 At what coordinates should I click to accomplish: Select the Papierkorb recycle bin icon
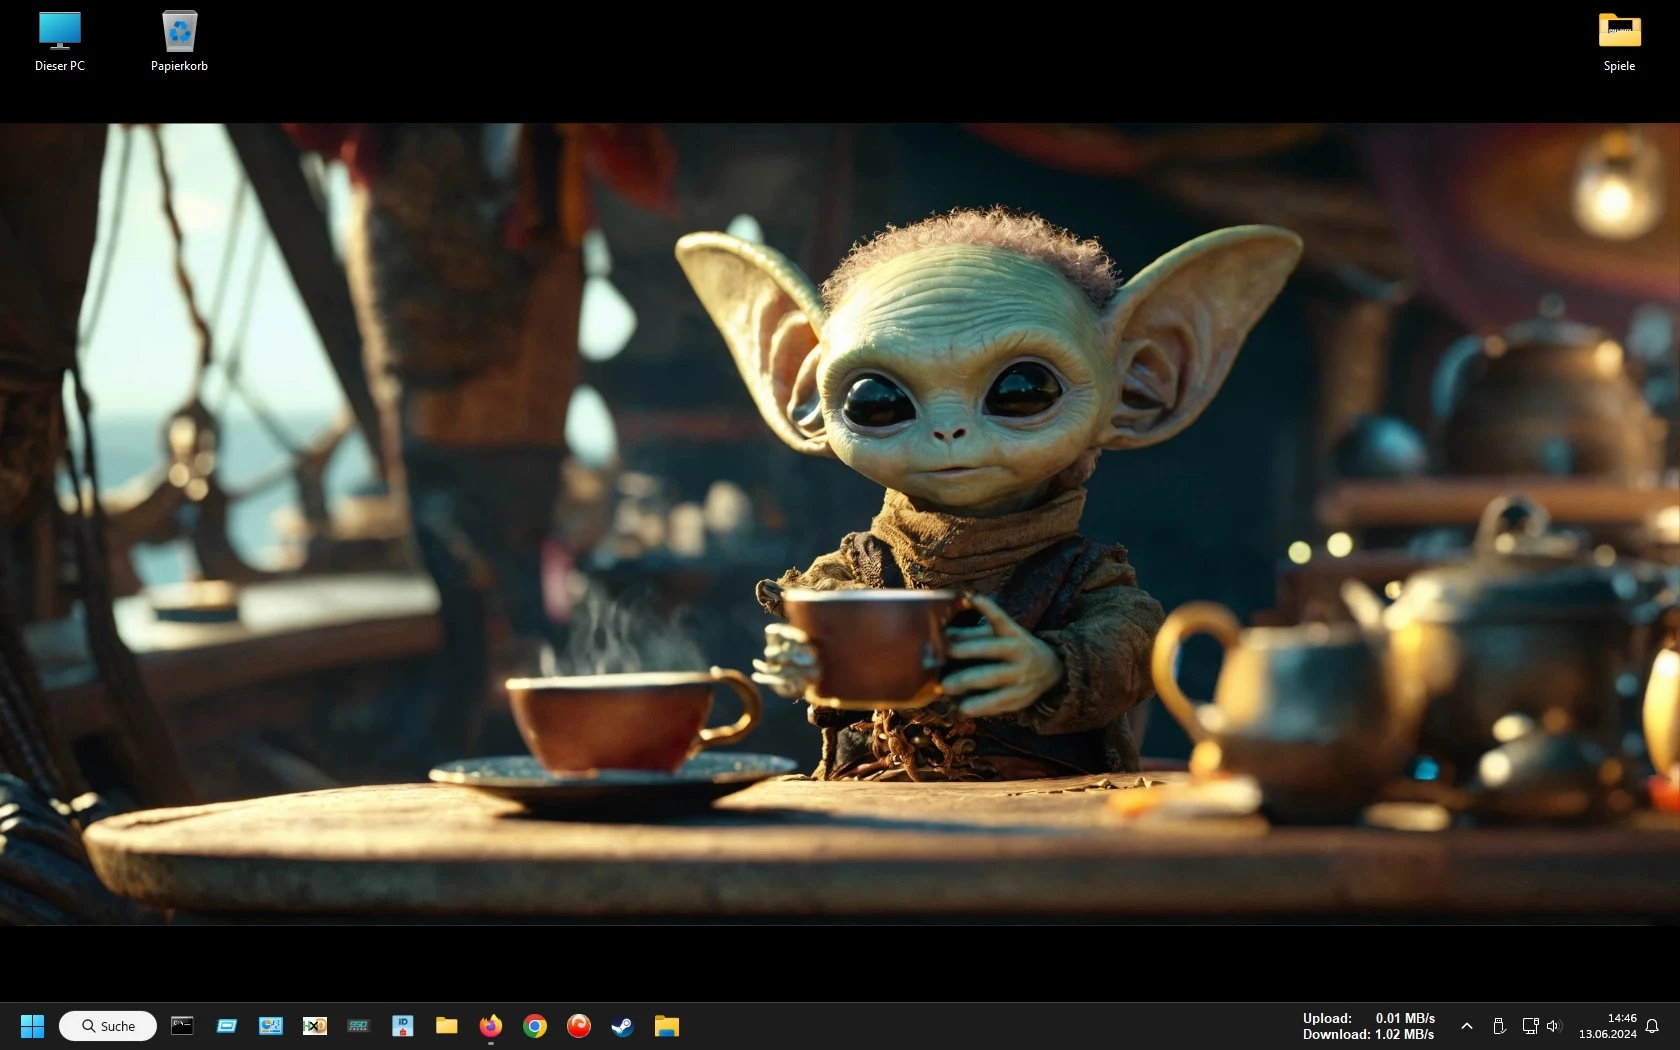pos(179,42)
